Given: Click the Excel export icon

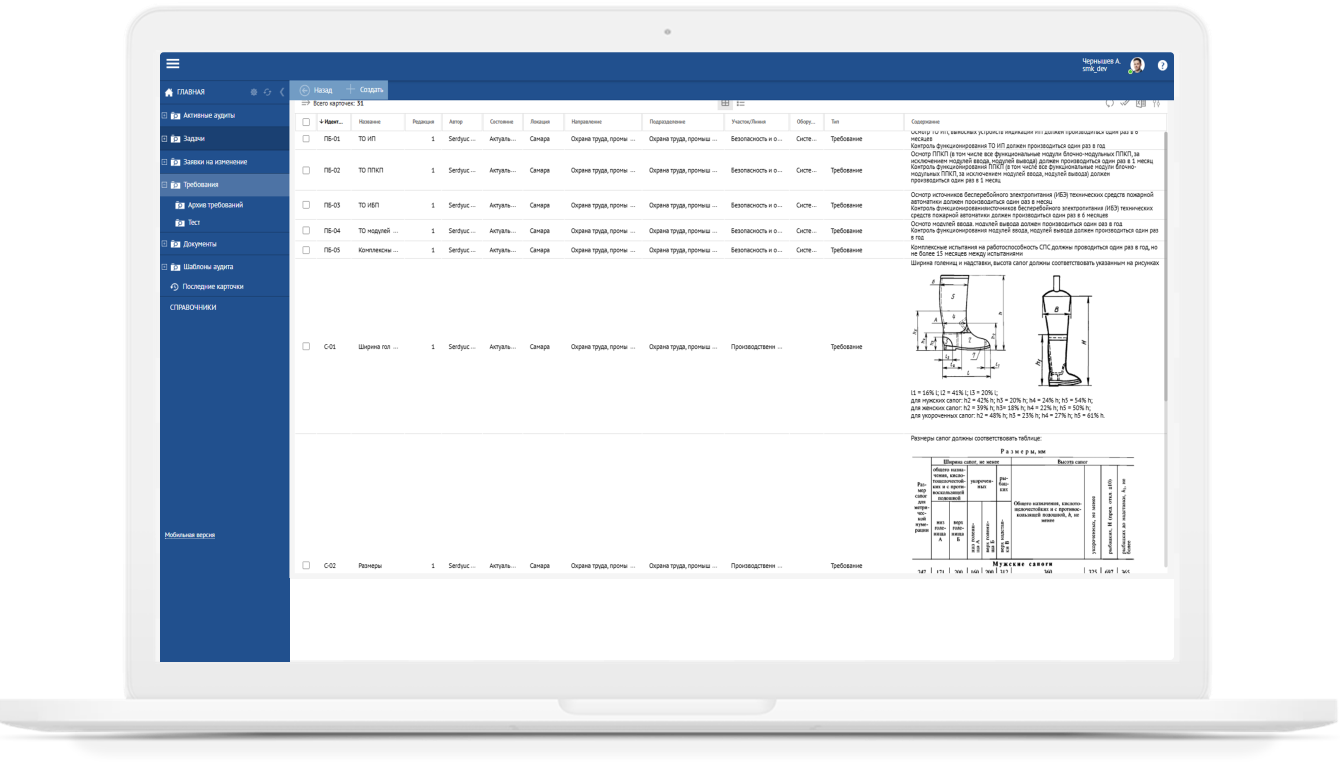Looking at the screenshot, I should click(1141, 102).
